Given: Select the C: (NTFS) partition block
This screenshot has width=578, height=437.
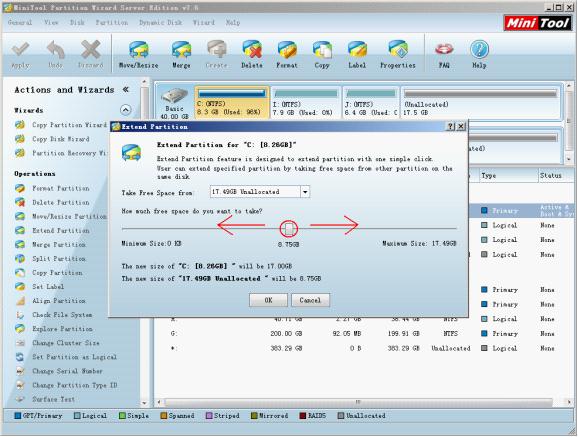Looking at the screenshot, I should point(231,103).
